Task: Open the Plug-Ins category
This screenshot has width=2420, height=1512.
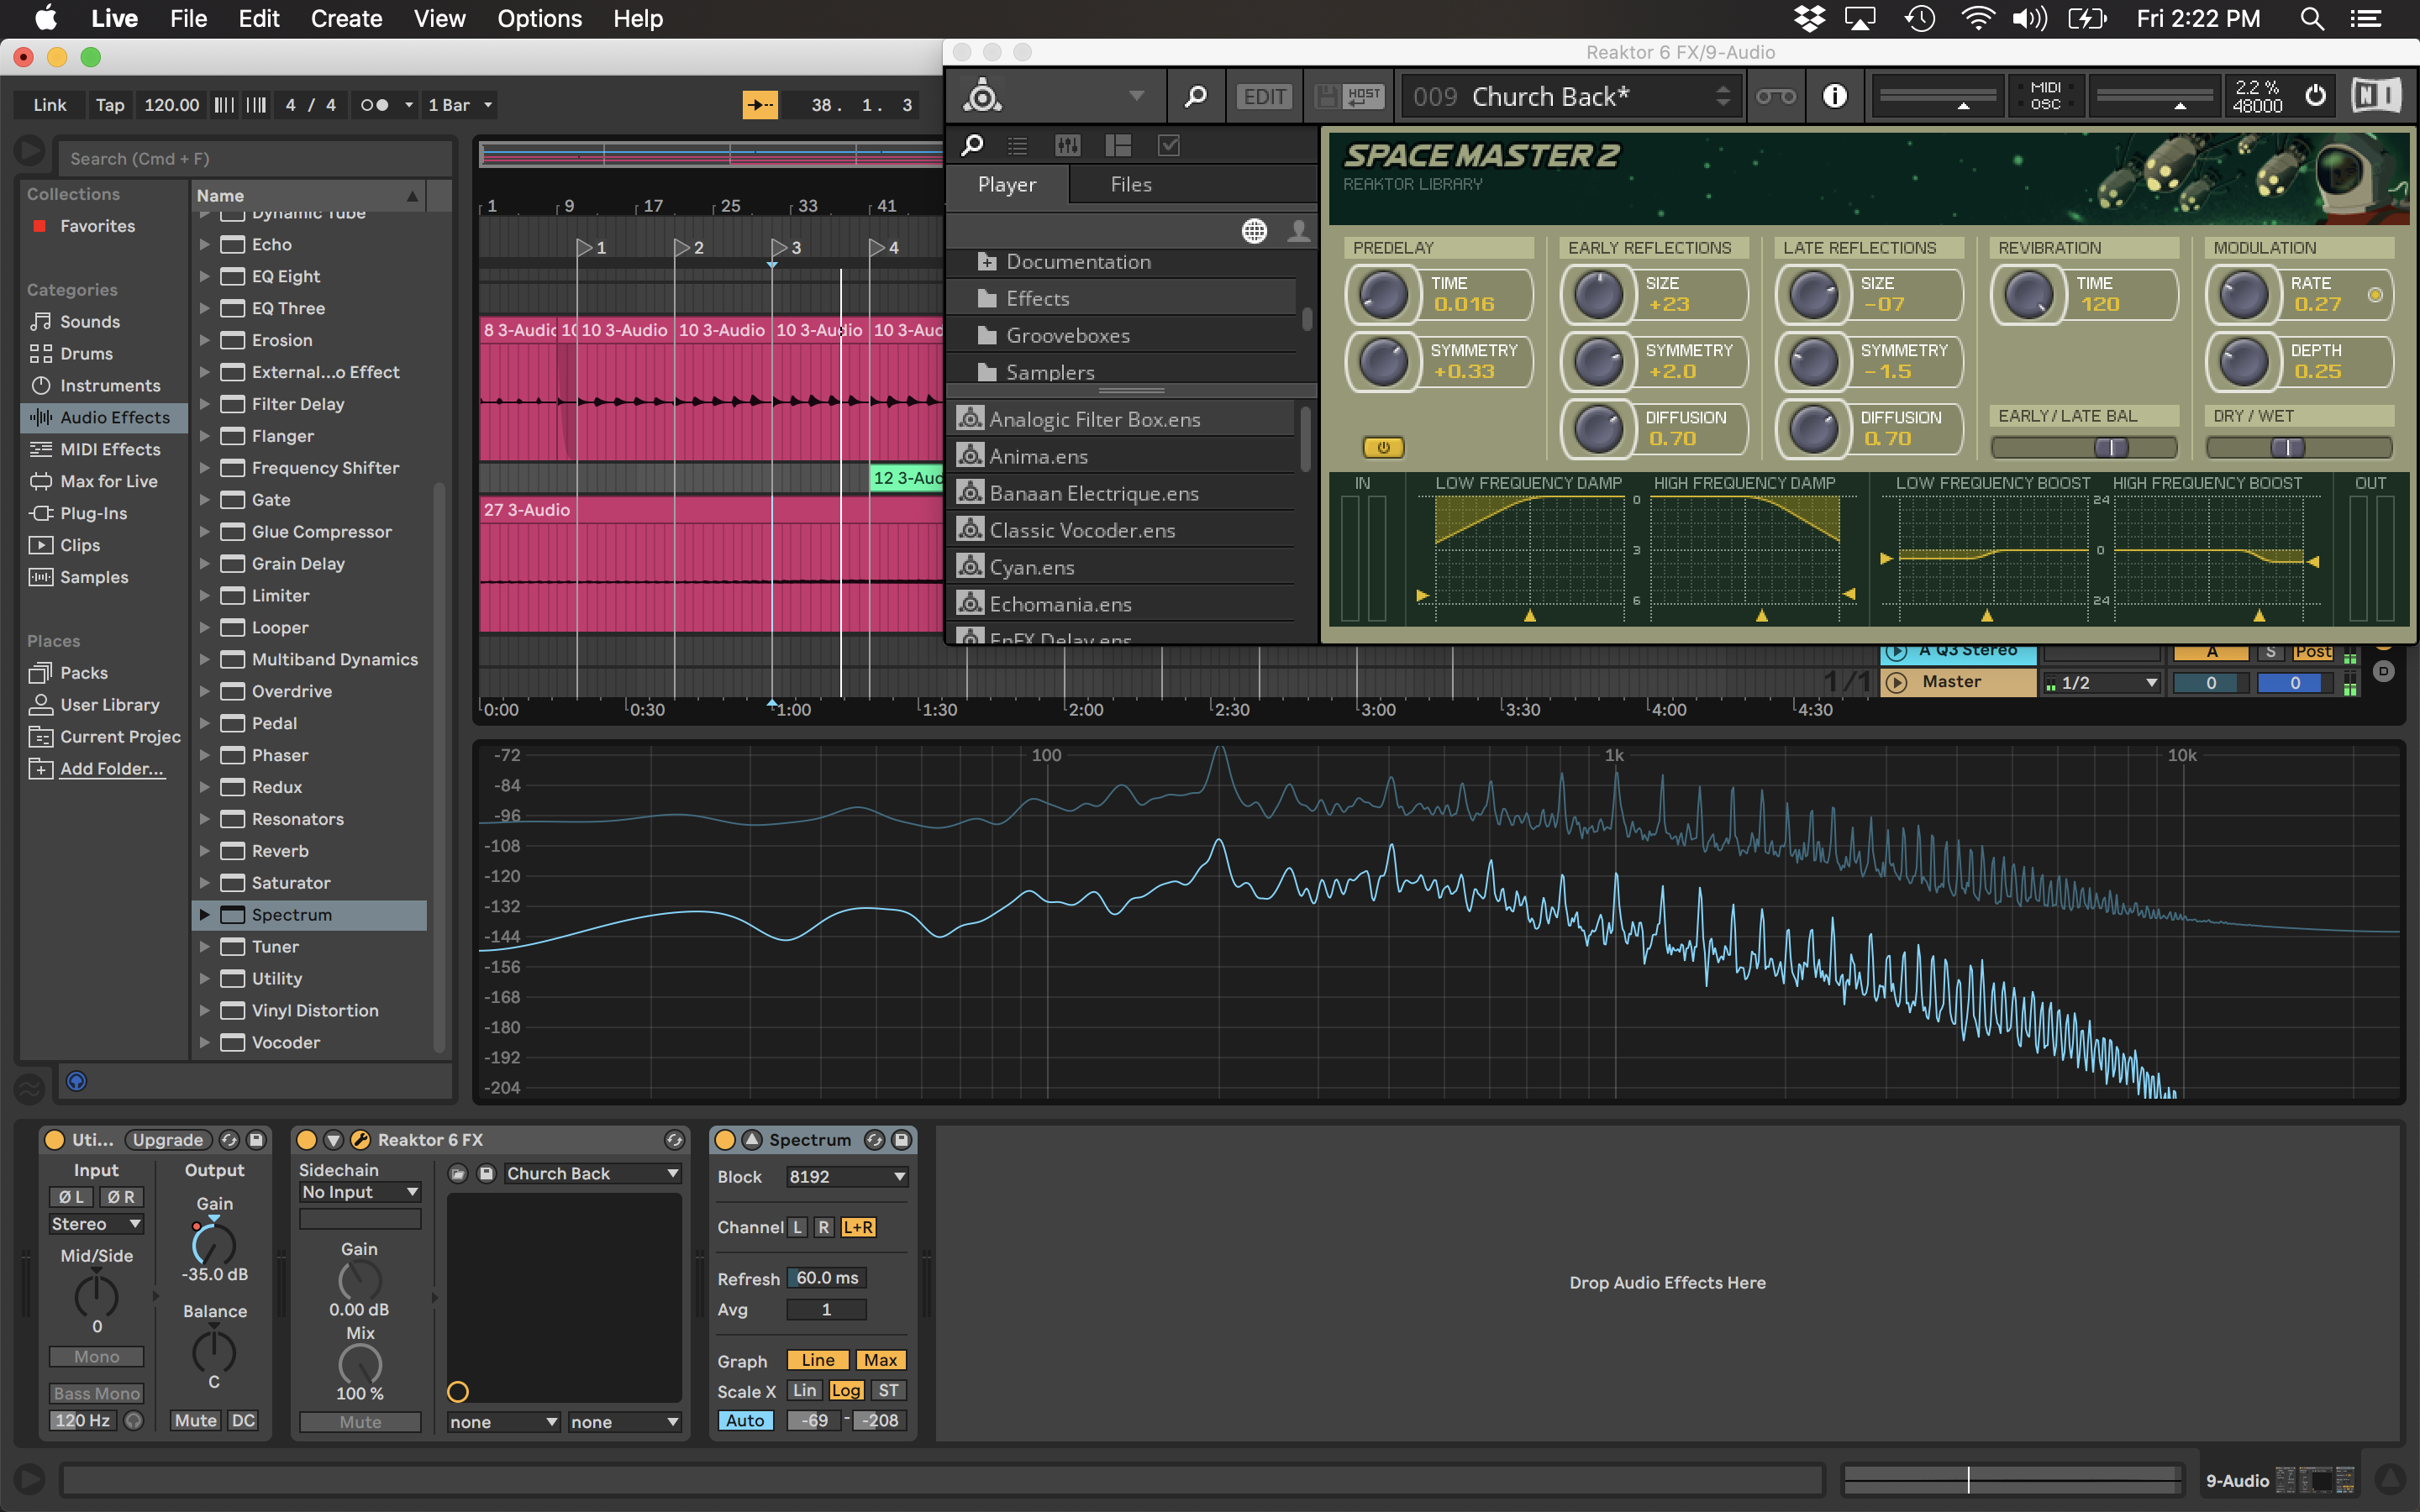Action: click(x=93, y=513)
